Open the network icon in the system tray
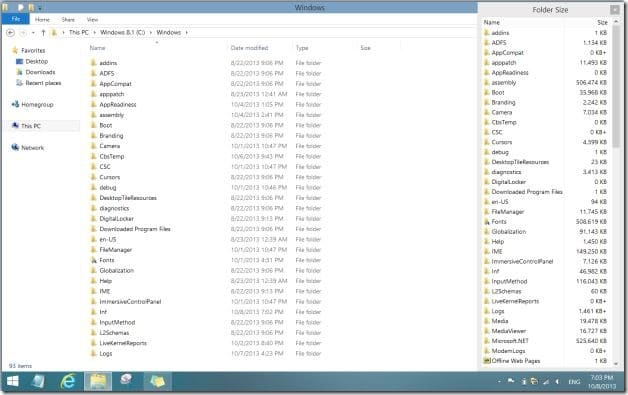This screenshot has height=395, width=628. tap(545, 382)
